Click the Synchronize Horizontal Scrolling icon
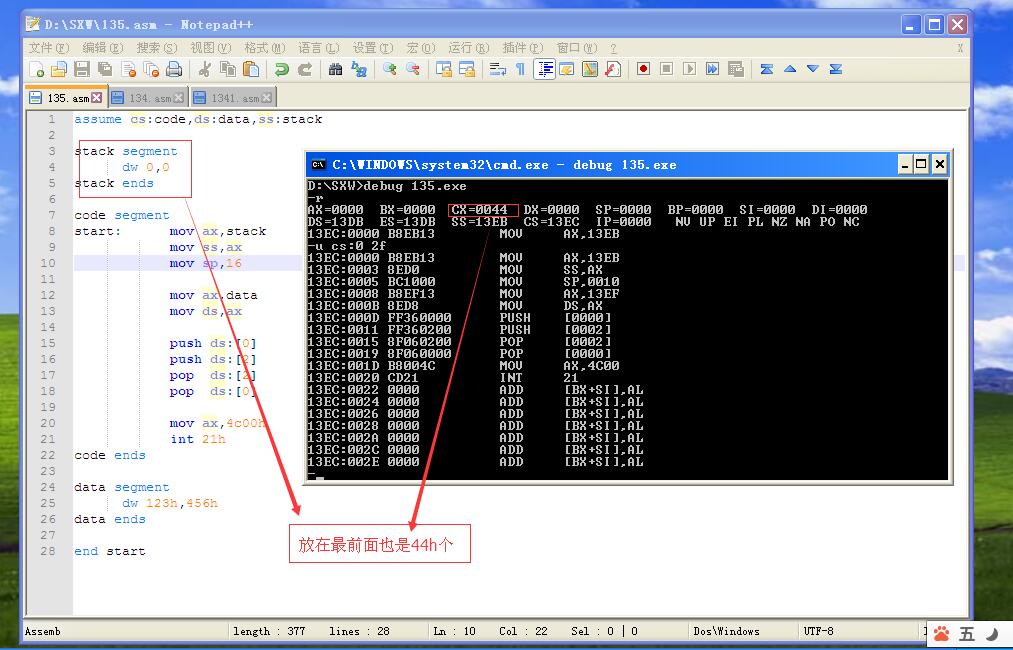 coord(466,69)
